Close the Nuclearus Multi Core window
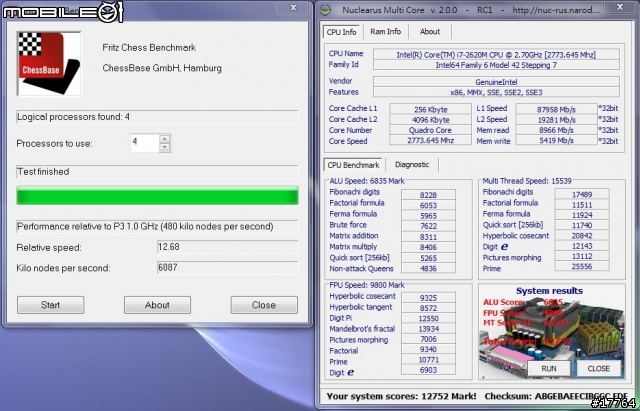Screen dimensions: 640x411 coord(620,7)
